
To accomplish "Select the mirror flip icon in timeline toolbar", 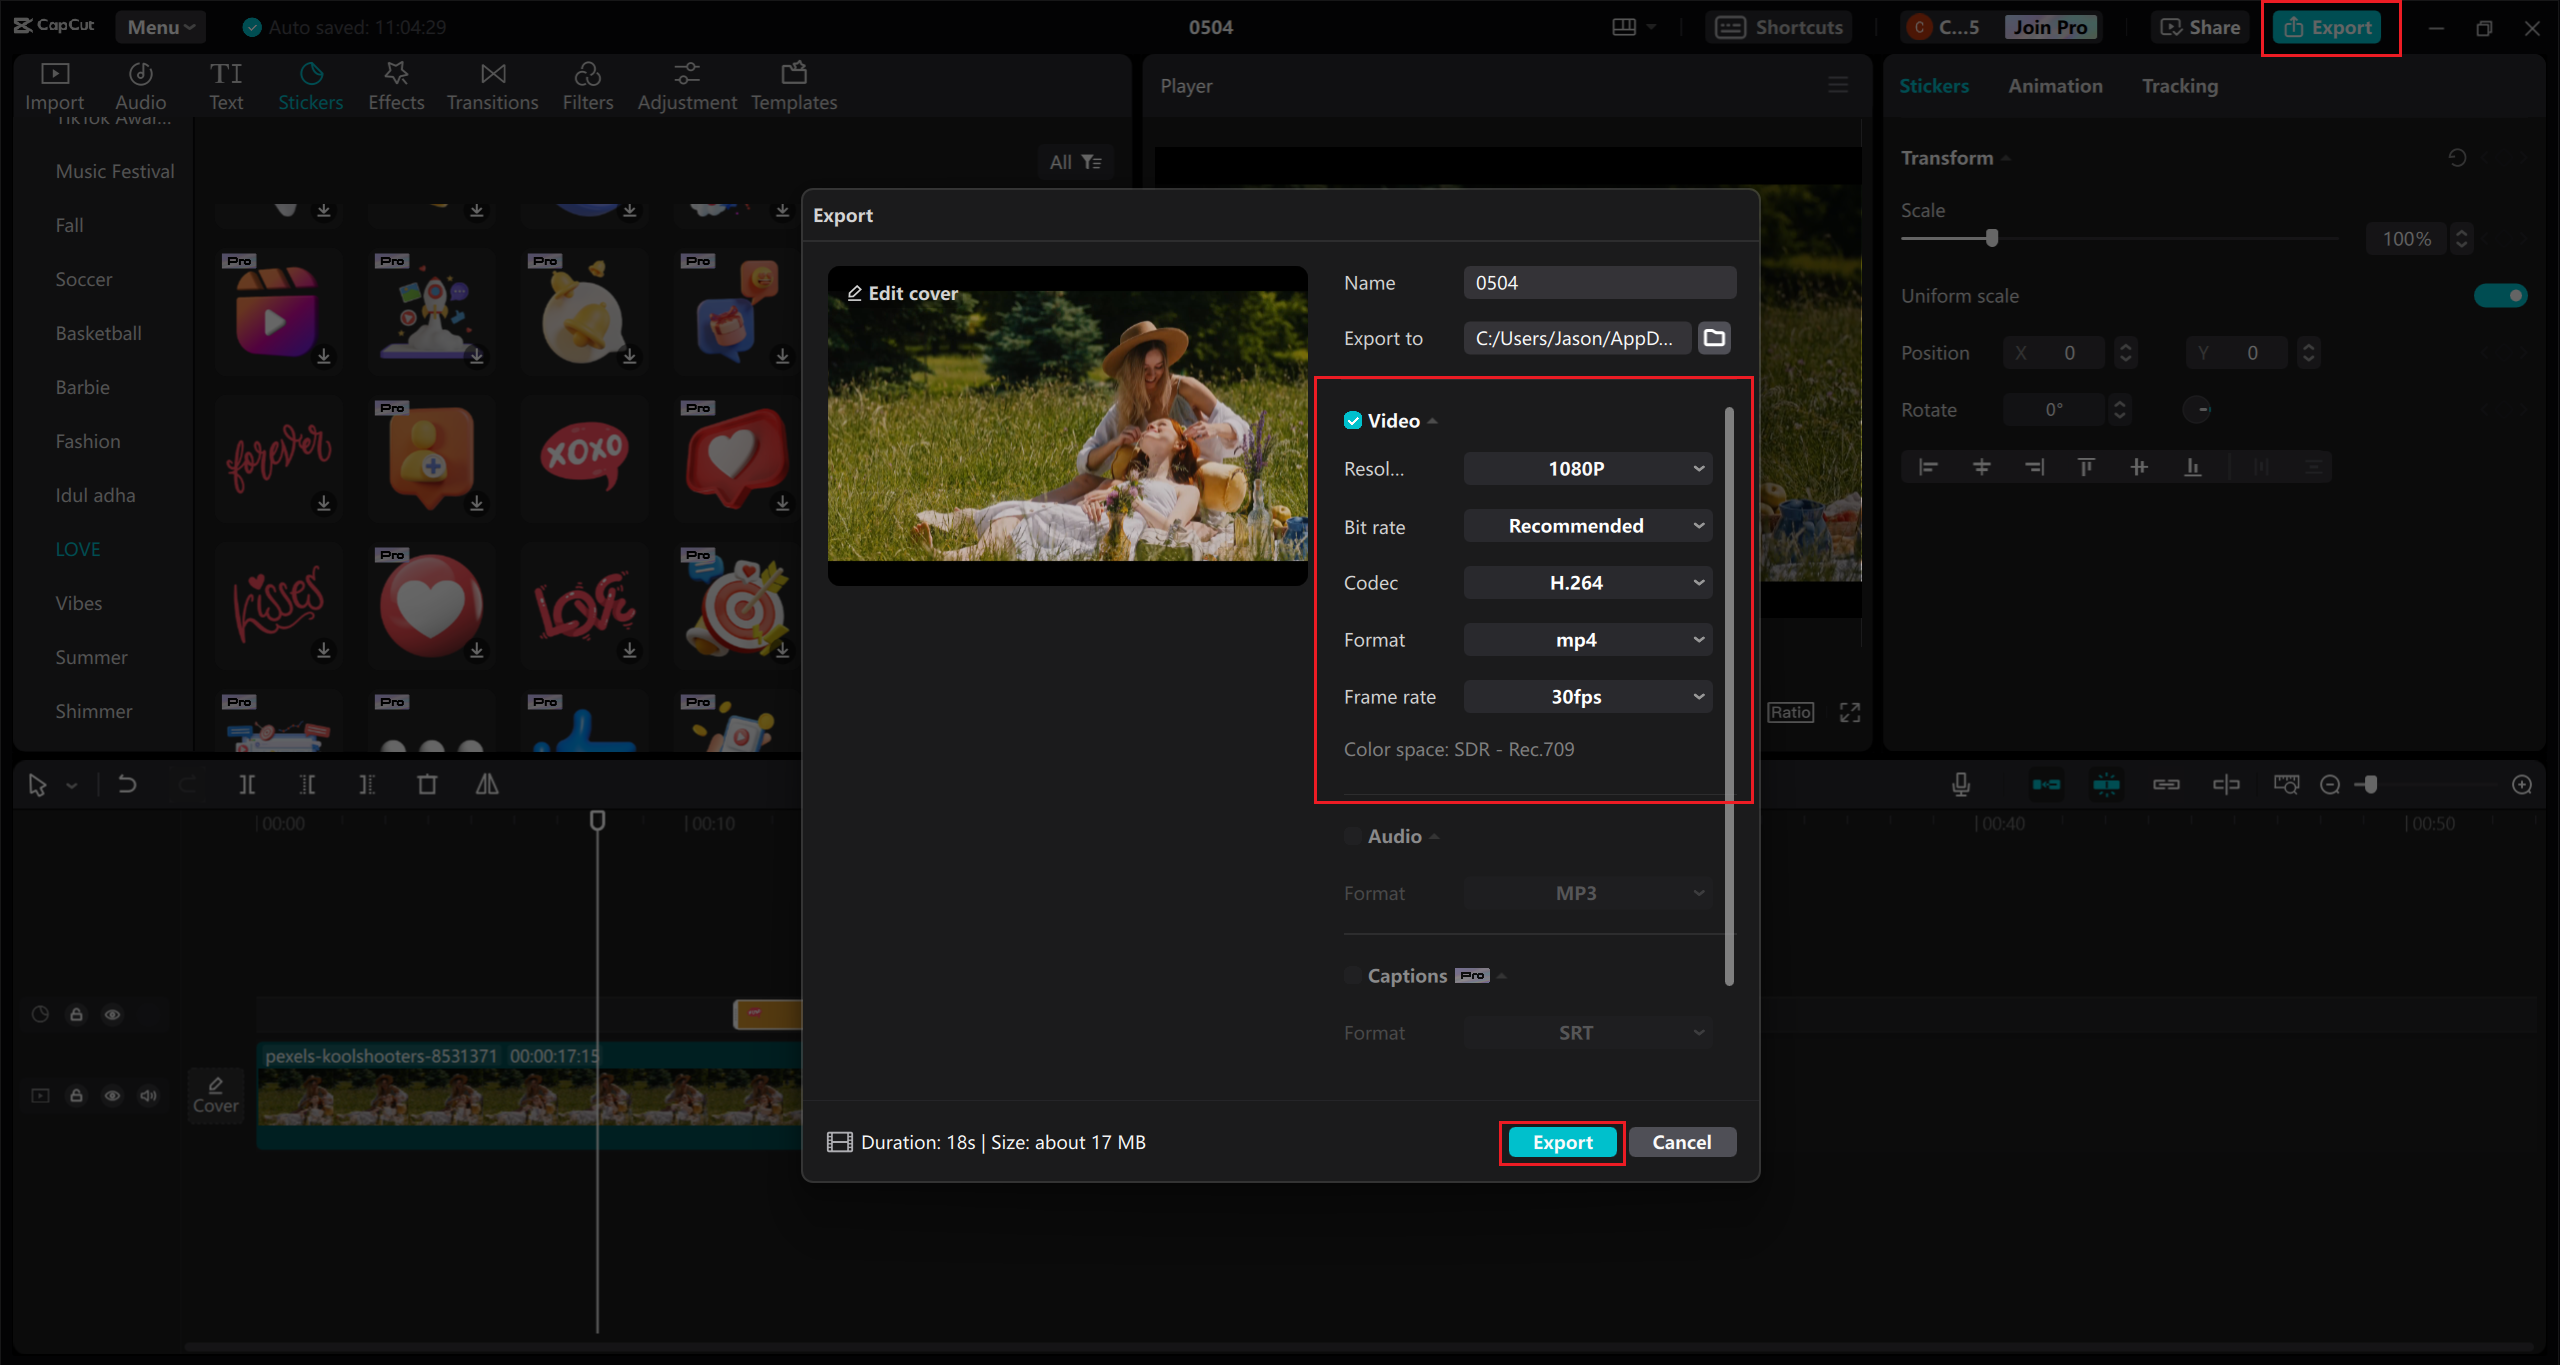I will tap(486, 784).
